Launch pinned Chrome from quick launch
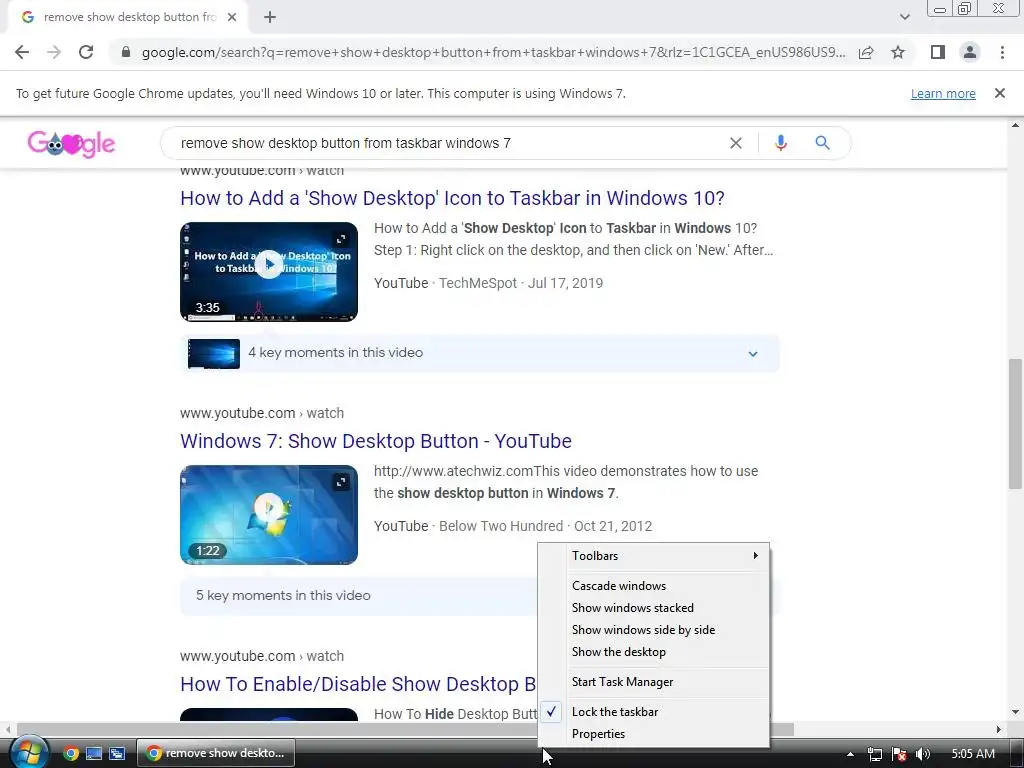Image resolution: width=1024 pixels, height=768 pixels. pyautogui.click(x=71, y=754)
